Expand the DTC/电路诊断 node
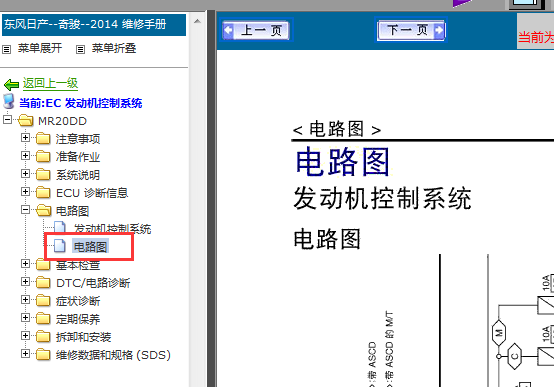Screen dimensions: 554x387 (25, 282)
